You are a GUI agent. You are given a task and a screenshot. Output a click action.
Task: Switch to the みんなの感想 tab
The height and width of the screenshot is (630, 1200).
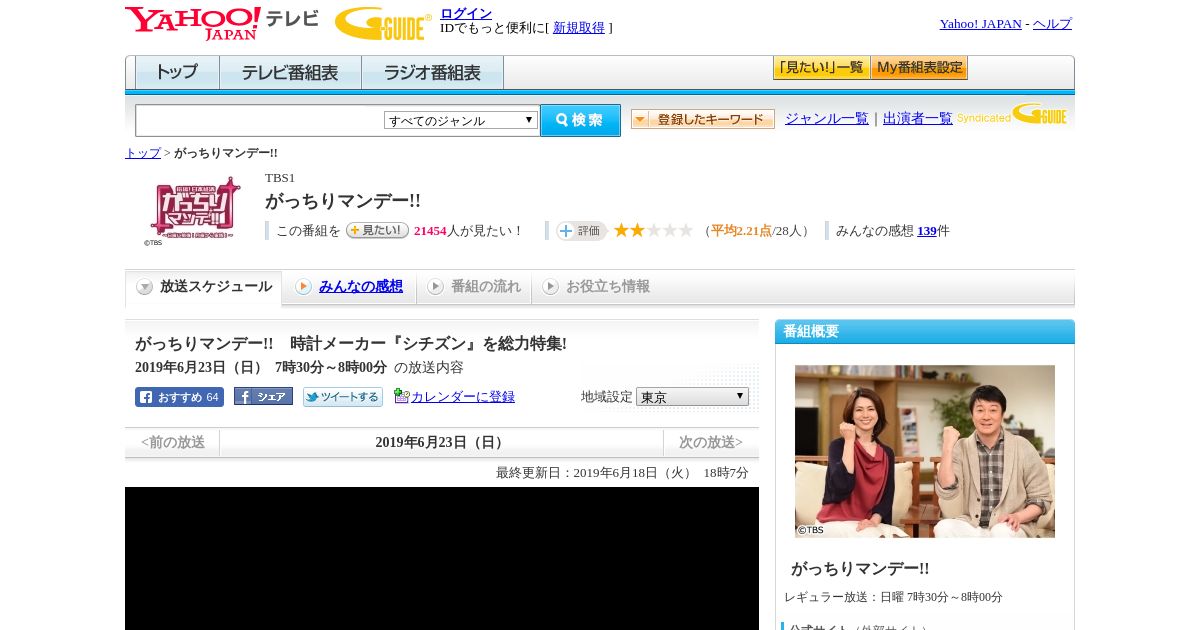click(x=361, y=287)
